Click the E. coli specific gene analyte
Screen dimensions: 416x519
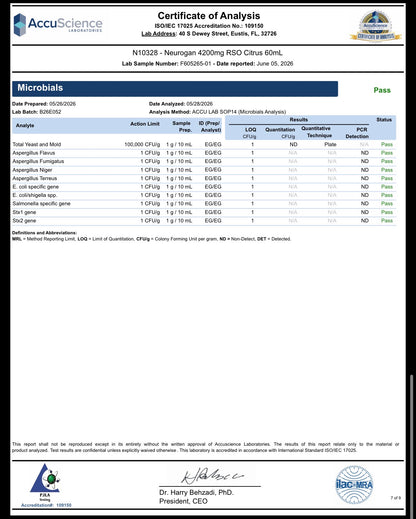point(35,187)
